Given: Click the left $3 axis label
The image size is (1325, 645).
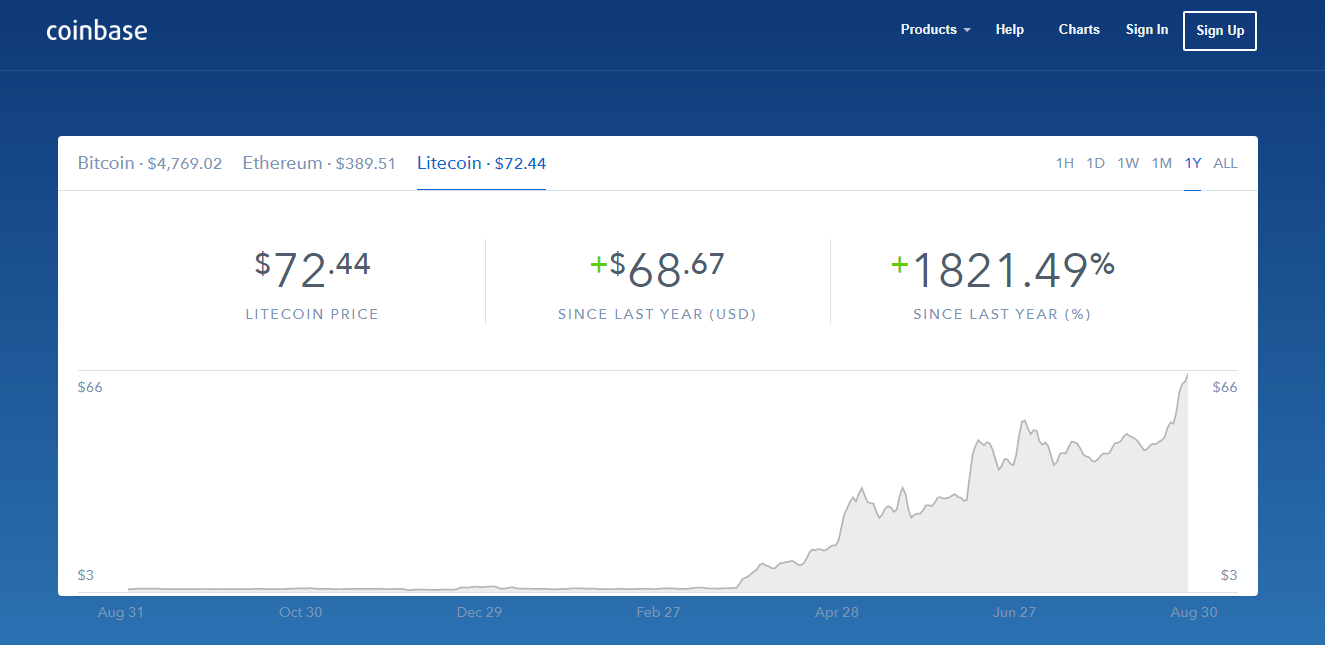Looking at the screenshot, I should click(x=86, y=575).
